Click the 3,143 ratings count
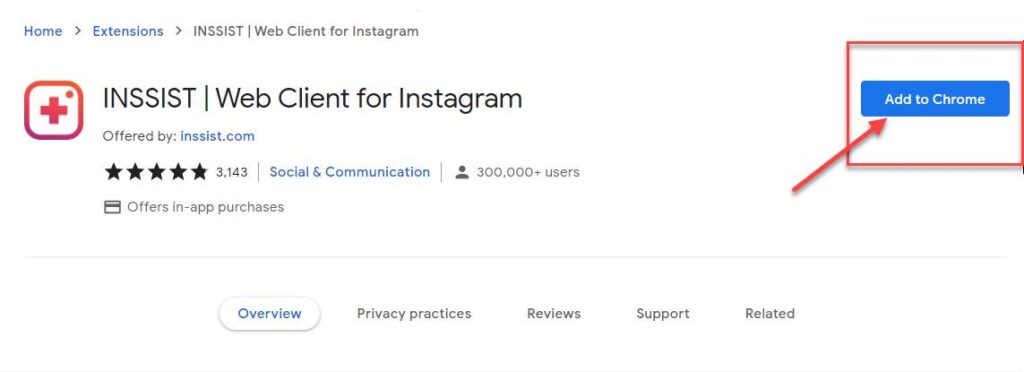This screenshot has height=372, width=1024. (232, 172)
